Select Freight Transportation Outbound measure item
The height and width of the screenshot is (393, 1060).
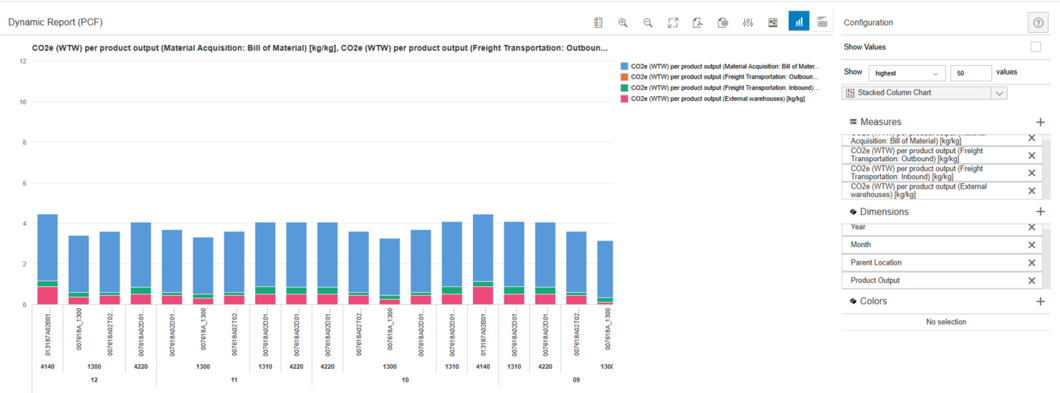(942, 155)
